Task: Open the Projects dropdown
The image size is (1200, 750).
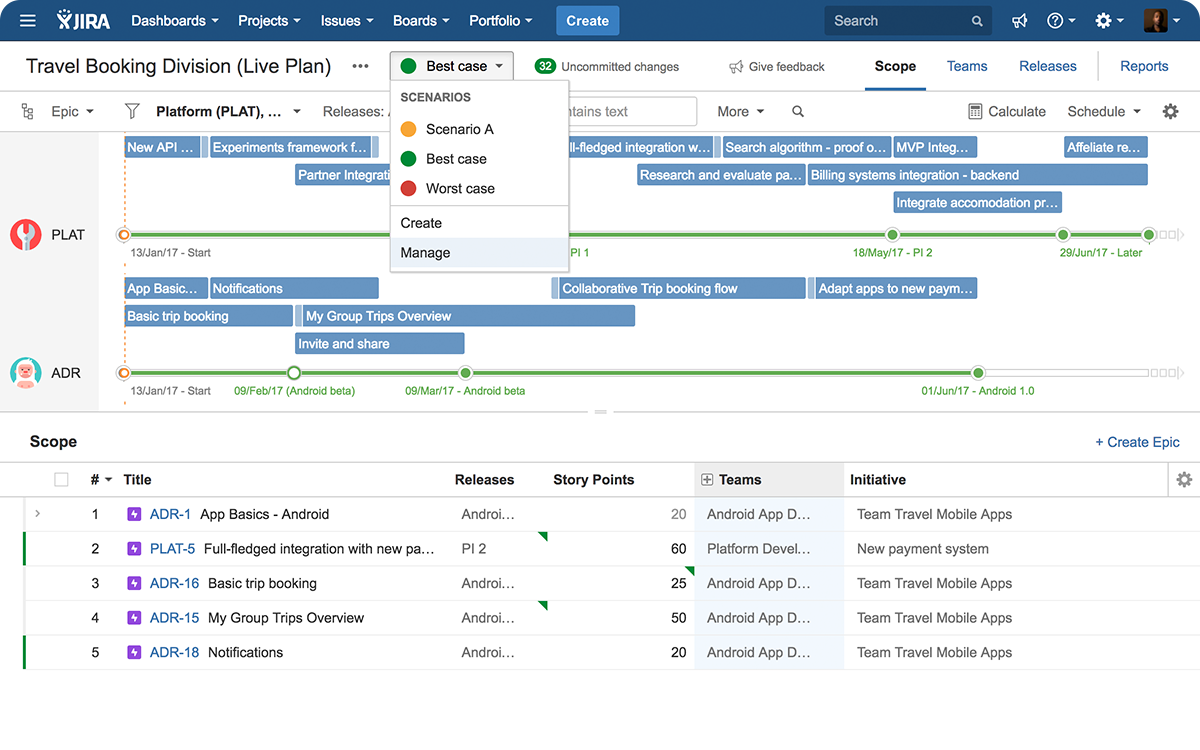Action: coord(269,21)
